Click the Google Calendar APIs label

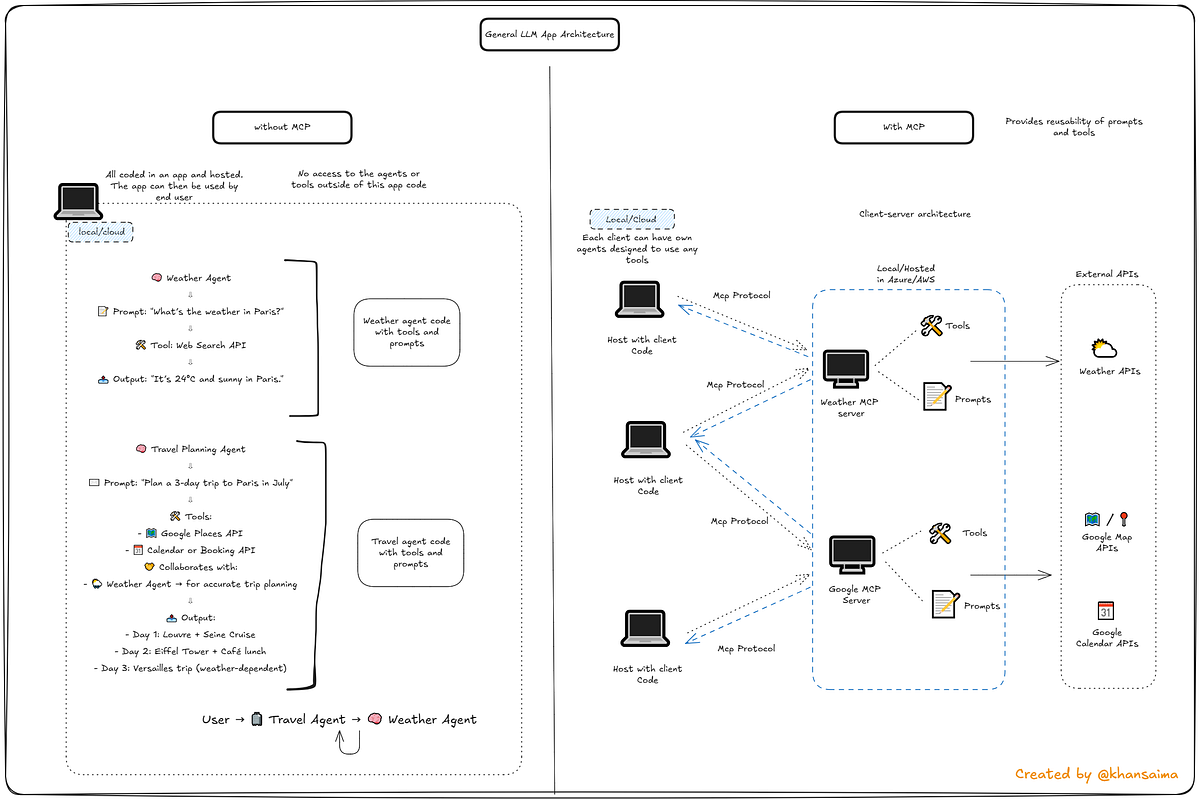click(x=1106, y=638)
